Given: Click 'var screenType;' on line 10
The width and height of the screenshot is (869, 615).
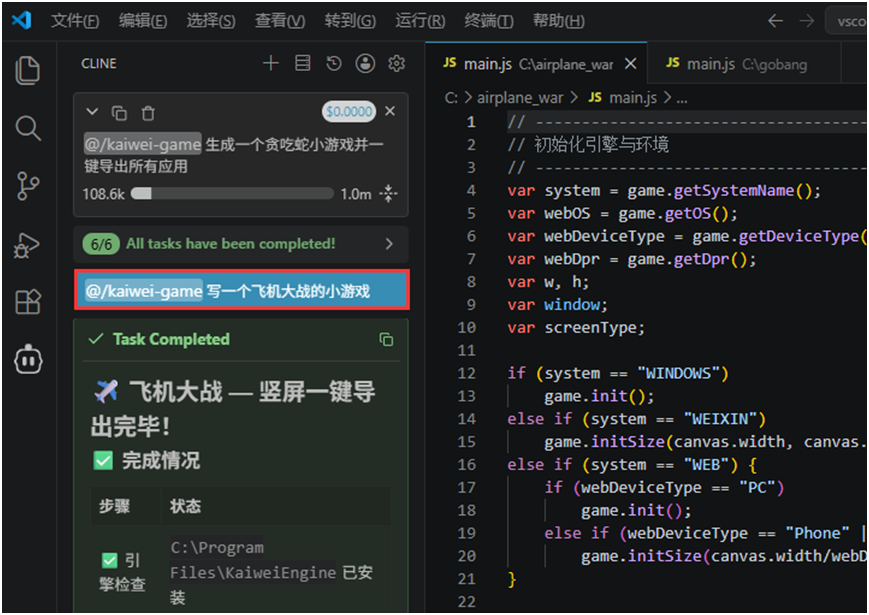Looking at the screenshot, I should pos(576,327).
